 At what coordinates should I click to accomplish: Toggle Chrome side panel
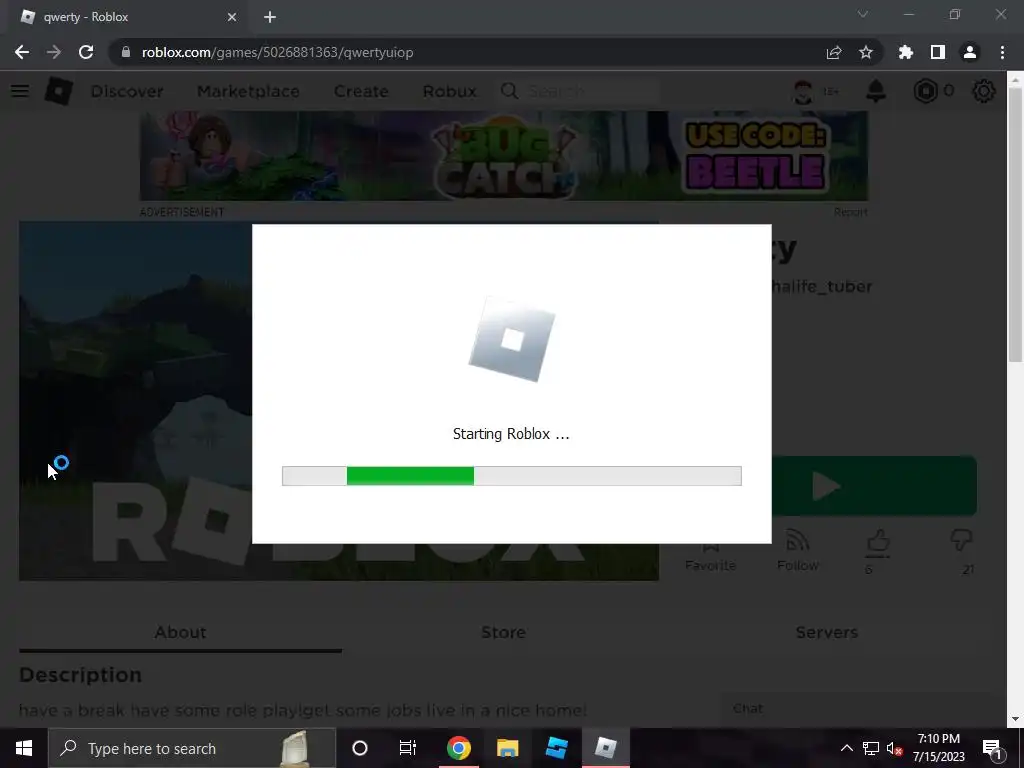pyautogui.click(x=938, y=52)
